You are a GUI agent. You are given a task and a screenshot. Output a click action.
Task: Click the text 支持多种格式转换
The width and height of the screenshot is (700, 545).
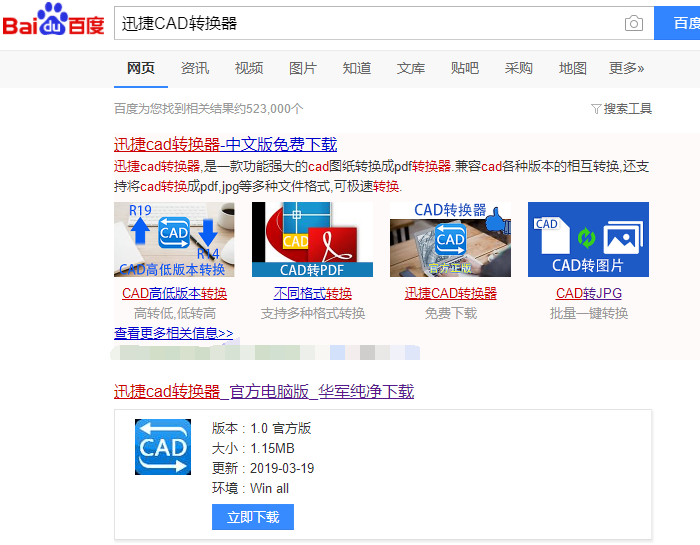(x=312, y=313)
